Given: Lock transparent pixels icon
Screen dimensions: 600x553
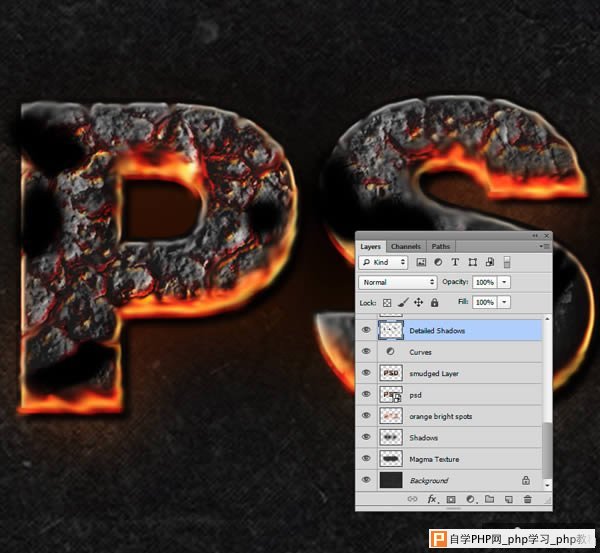Looking at the screenshot, I should click(387, 303).
